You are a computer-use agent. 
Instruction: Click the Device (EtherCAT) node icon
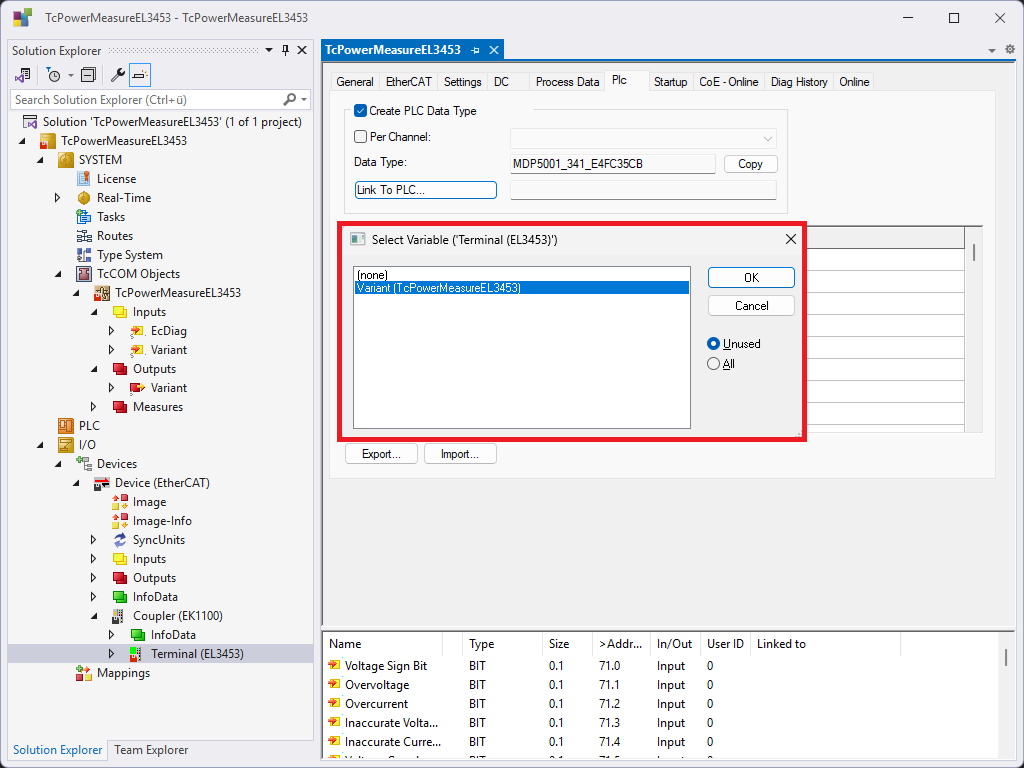(102, 483)
